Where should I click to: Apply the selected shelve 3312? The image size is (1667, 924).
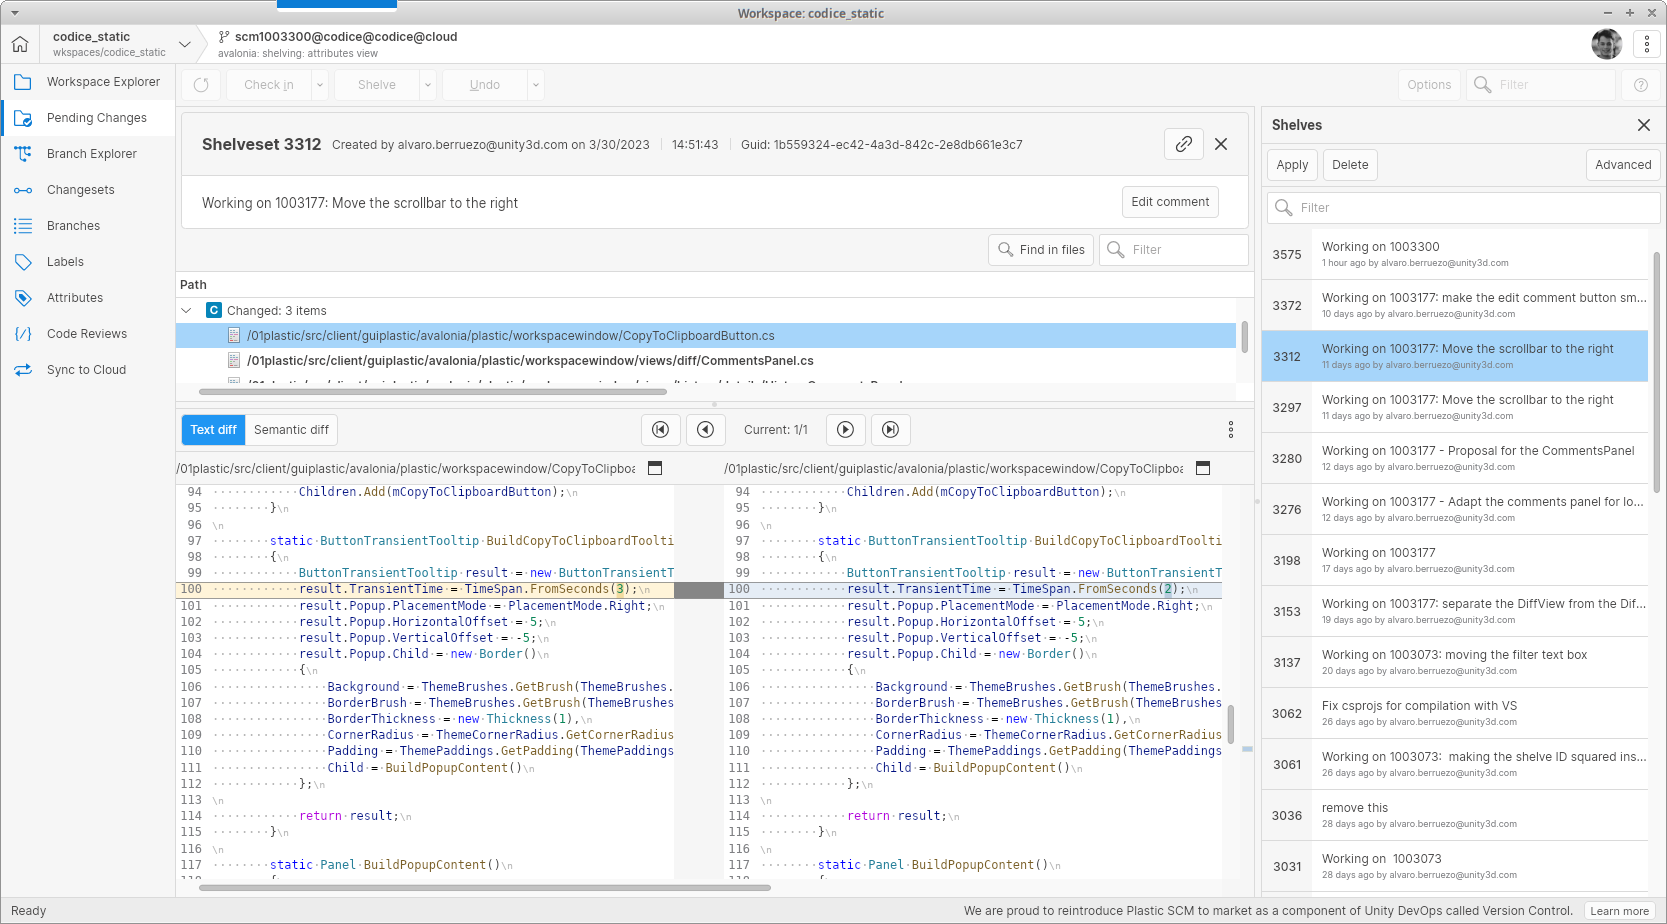pyautogui.click(x=1291, y=164)
